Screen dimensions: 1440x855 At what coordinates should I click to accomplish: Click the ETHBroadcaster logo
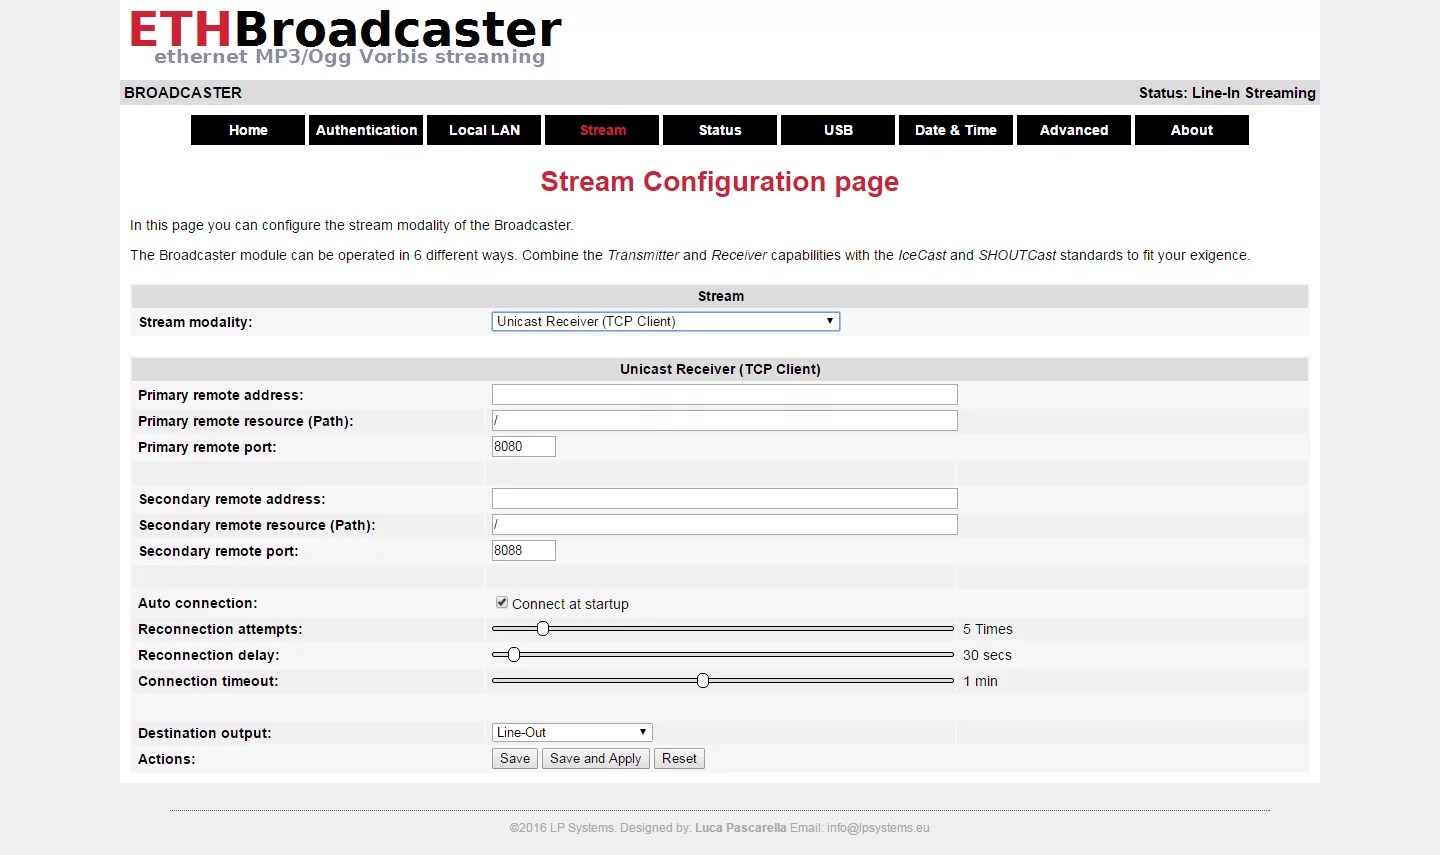[345, 36]
